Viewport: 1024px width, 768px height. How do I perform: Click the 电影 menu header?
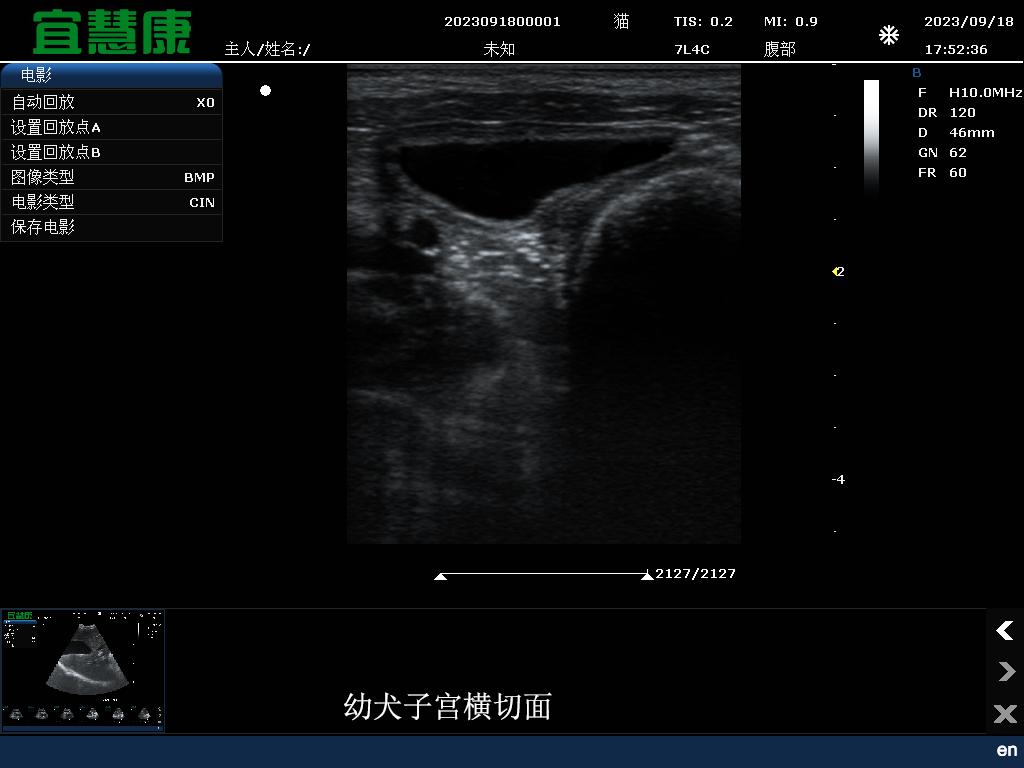point(111,76)
